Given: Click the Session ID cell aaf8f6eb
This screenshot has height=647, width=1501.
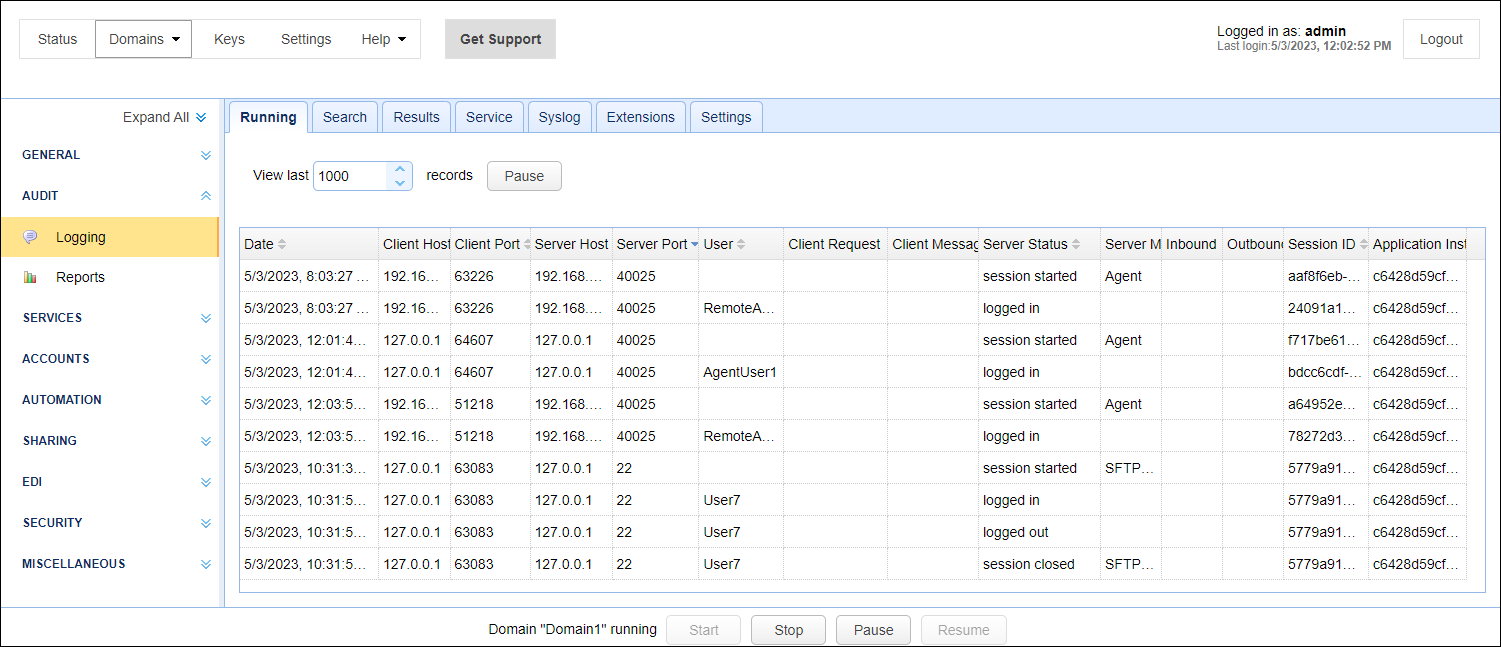Looking at the screenshot, I should pyautogui.click(x=1325, y=276).
